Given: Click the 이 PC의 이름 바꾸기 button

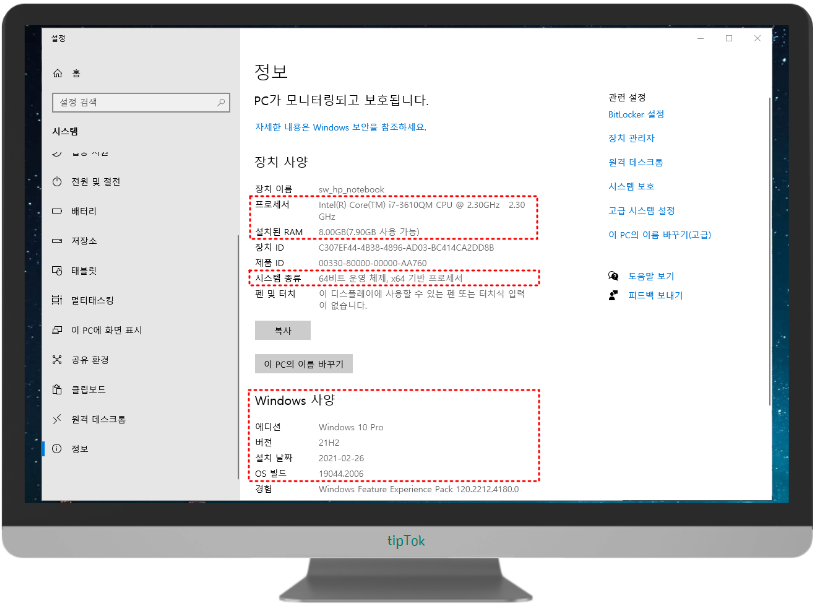Looking at the screenshot, I should [x=304, y=364].
